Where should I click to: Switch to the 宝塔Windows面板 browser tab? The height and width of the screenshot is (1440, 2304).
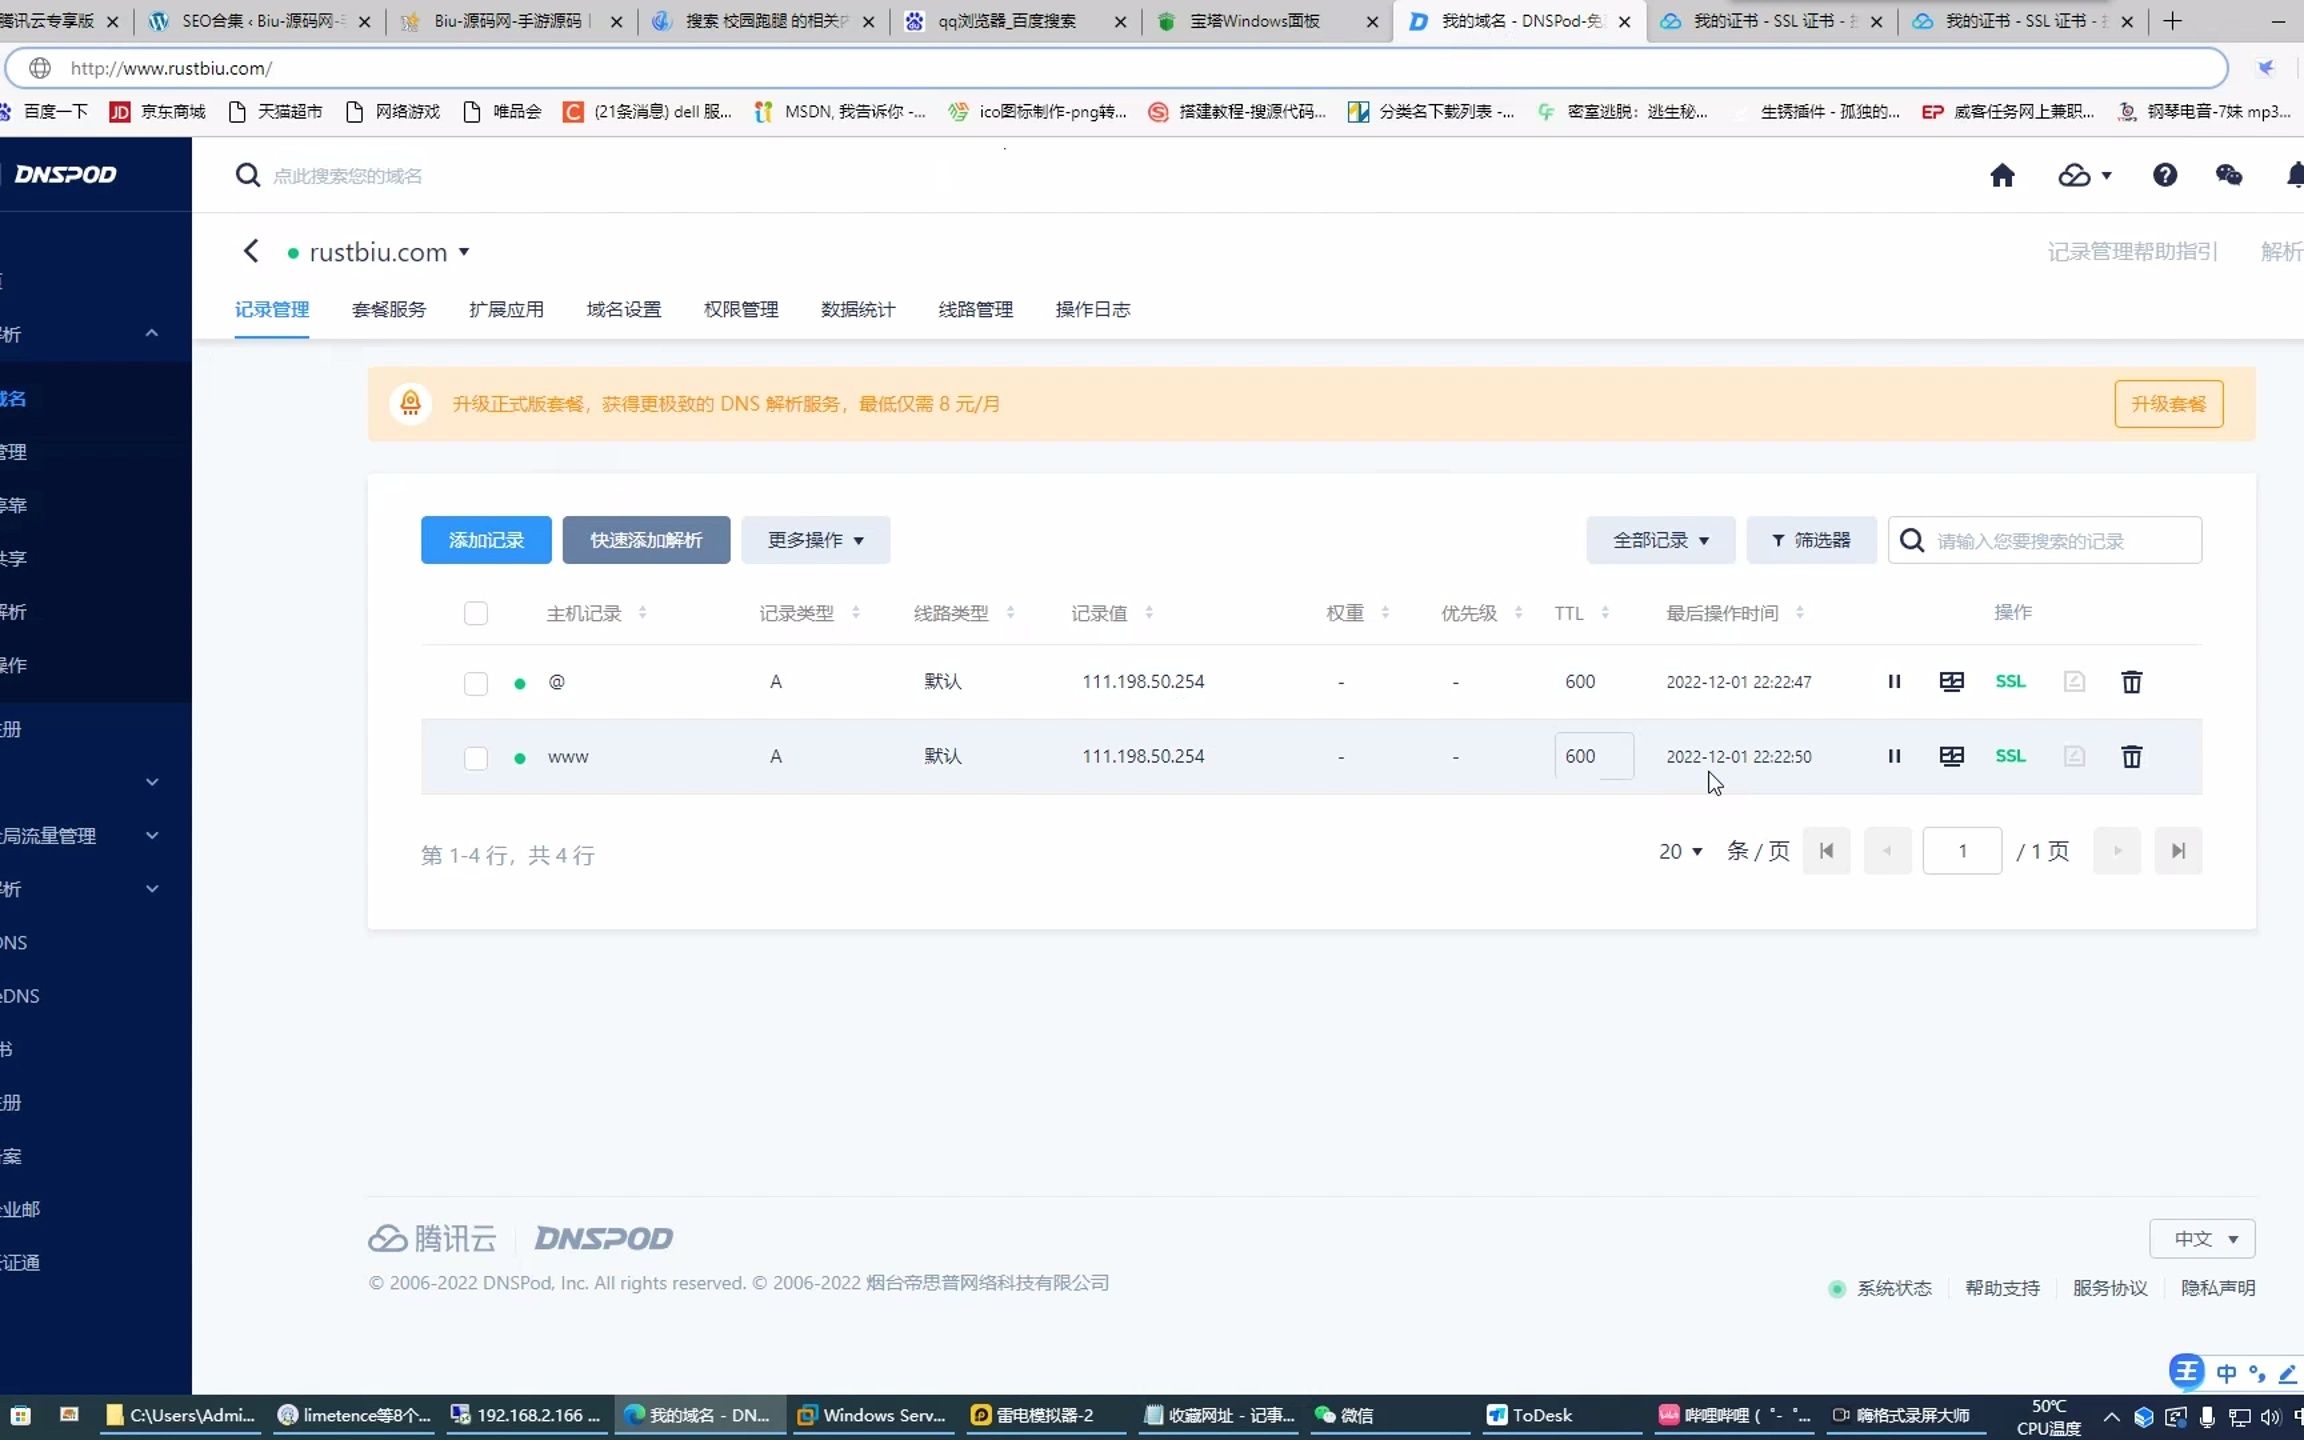1267,21
